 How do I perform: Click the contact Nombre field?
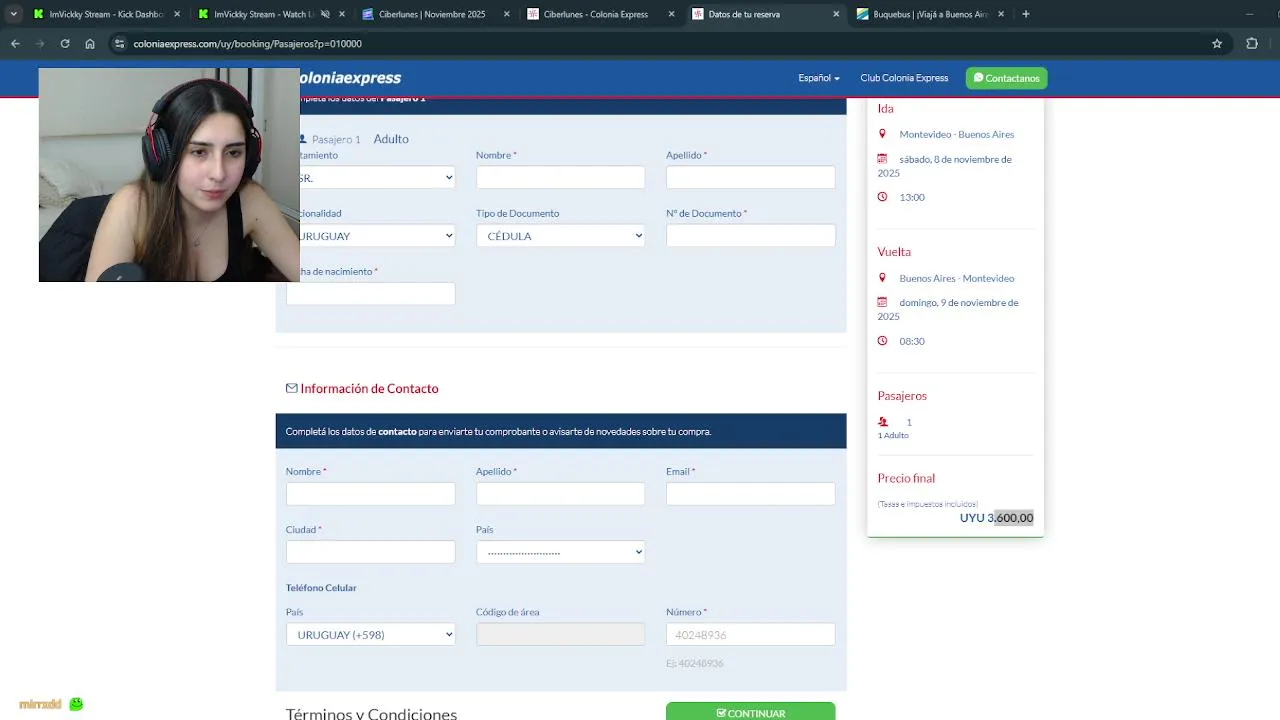coord(370,493)
